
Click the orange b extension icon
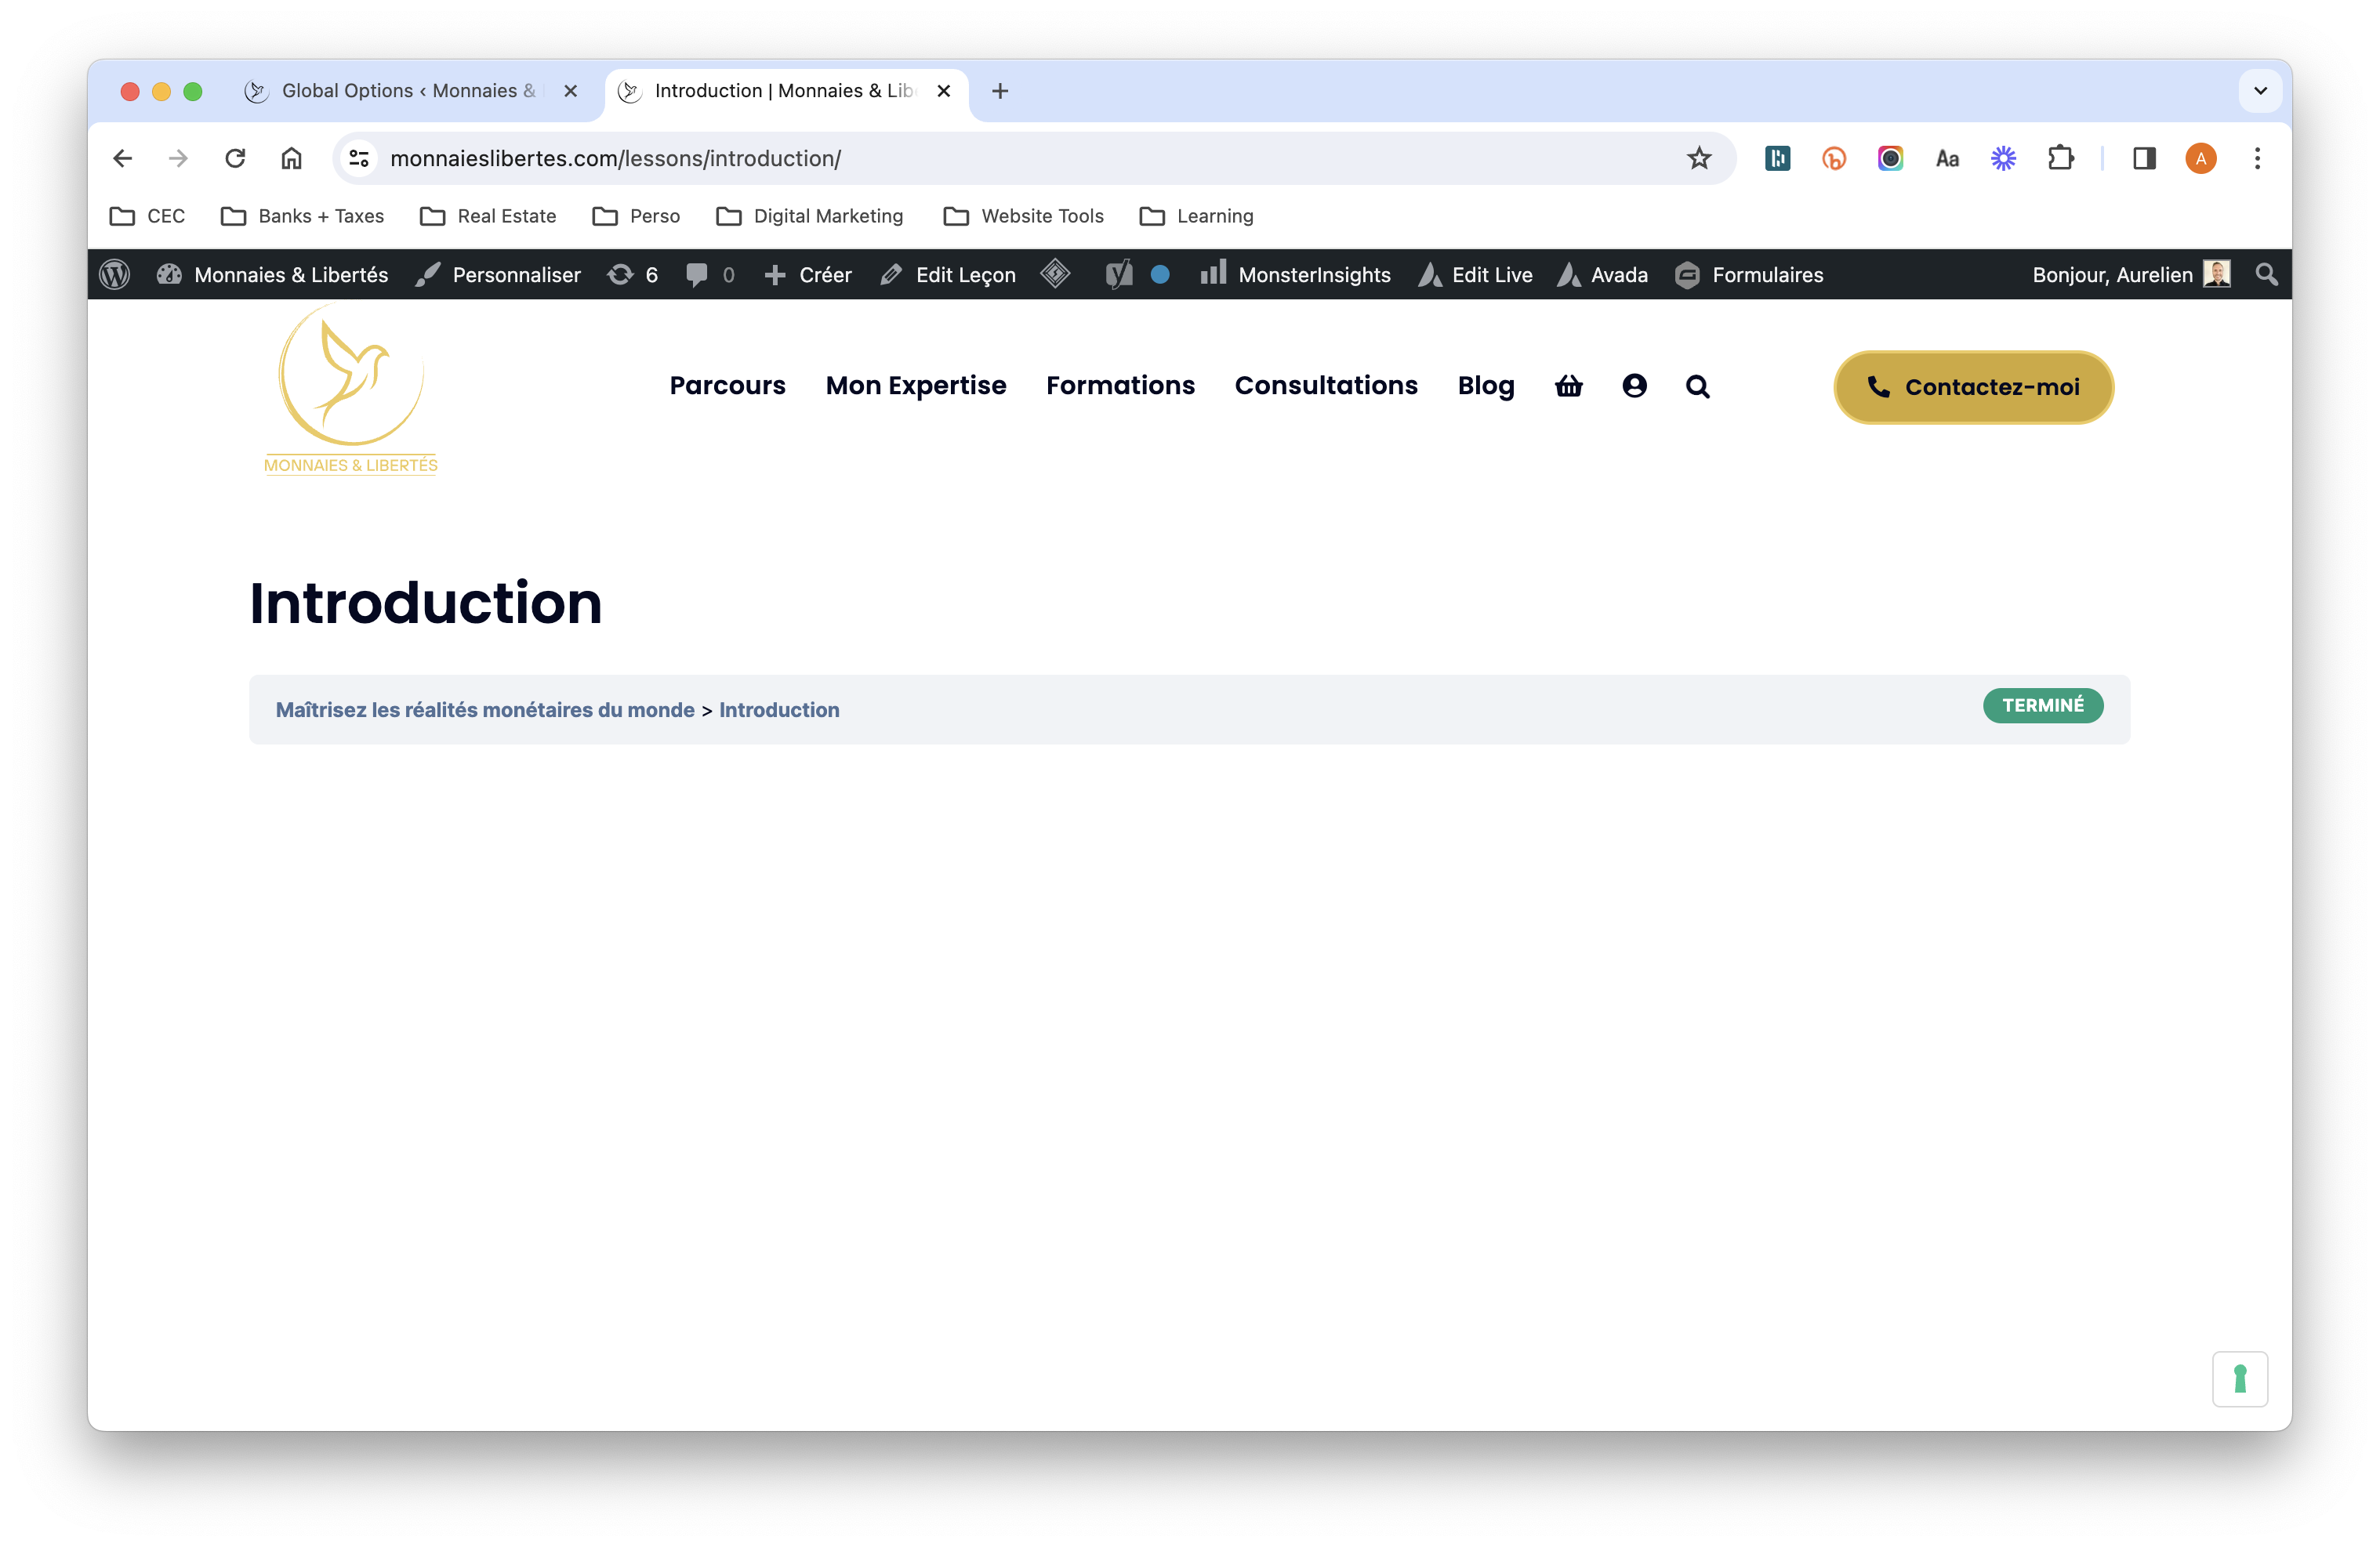[x=1834, y=158]
